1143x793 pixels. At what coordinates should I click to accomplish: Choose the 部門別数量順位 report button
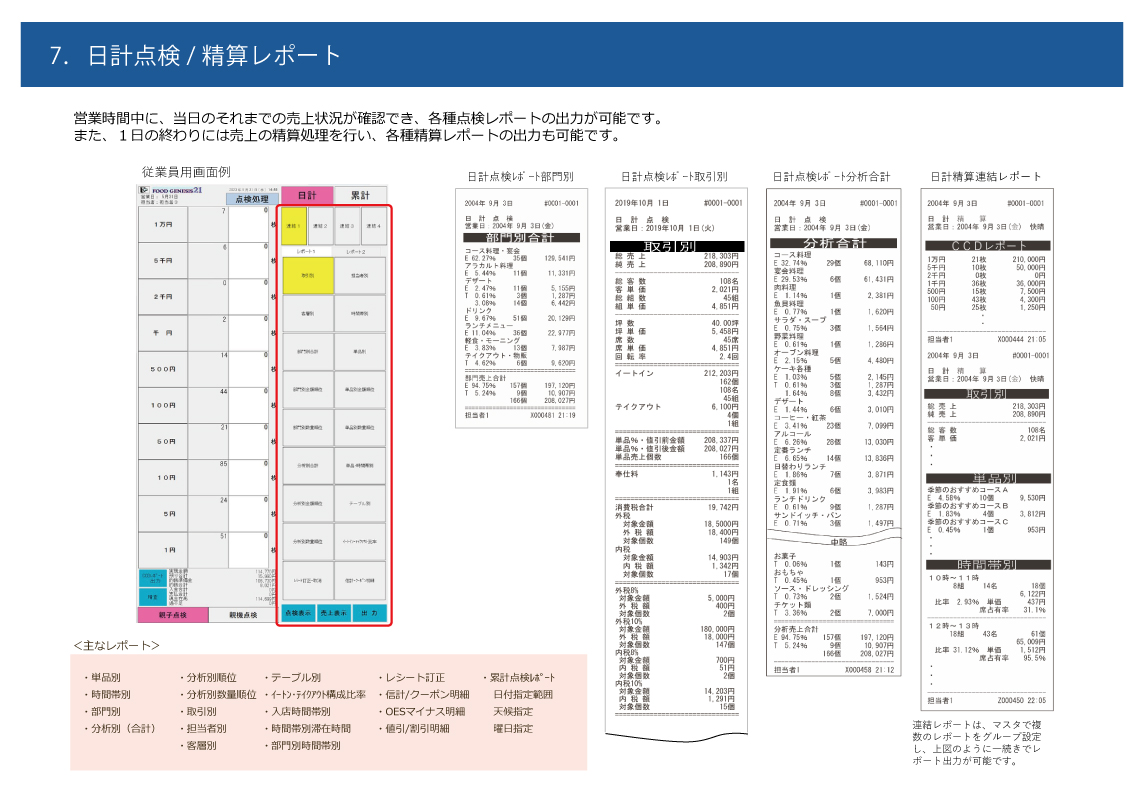click(308, 427)
